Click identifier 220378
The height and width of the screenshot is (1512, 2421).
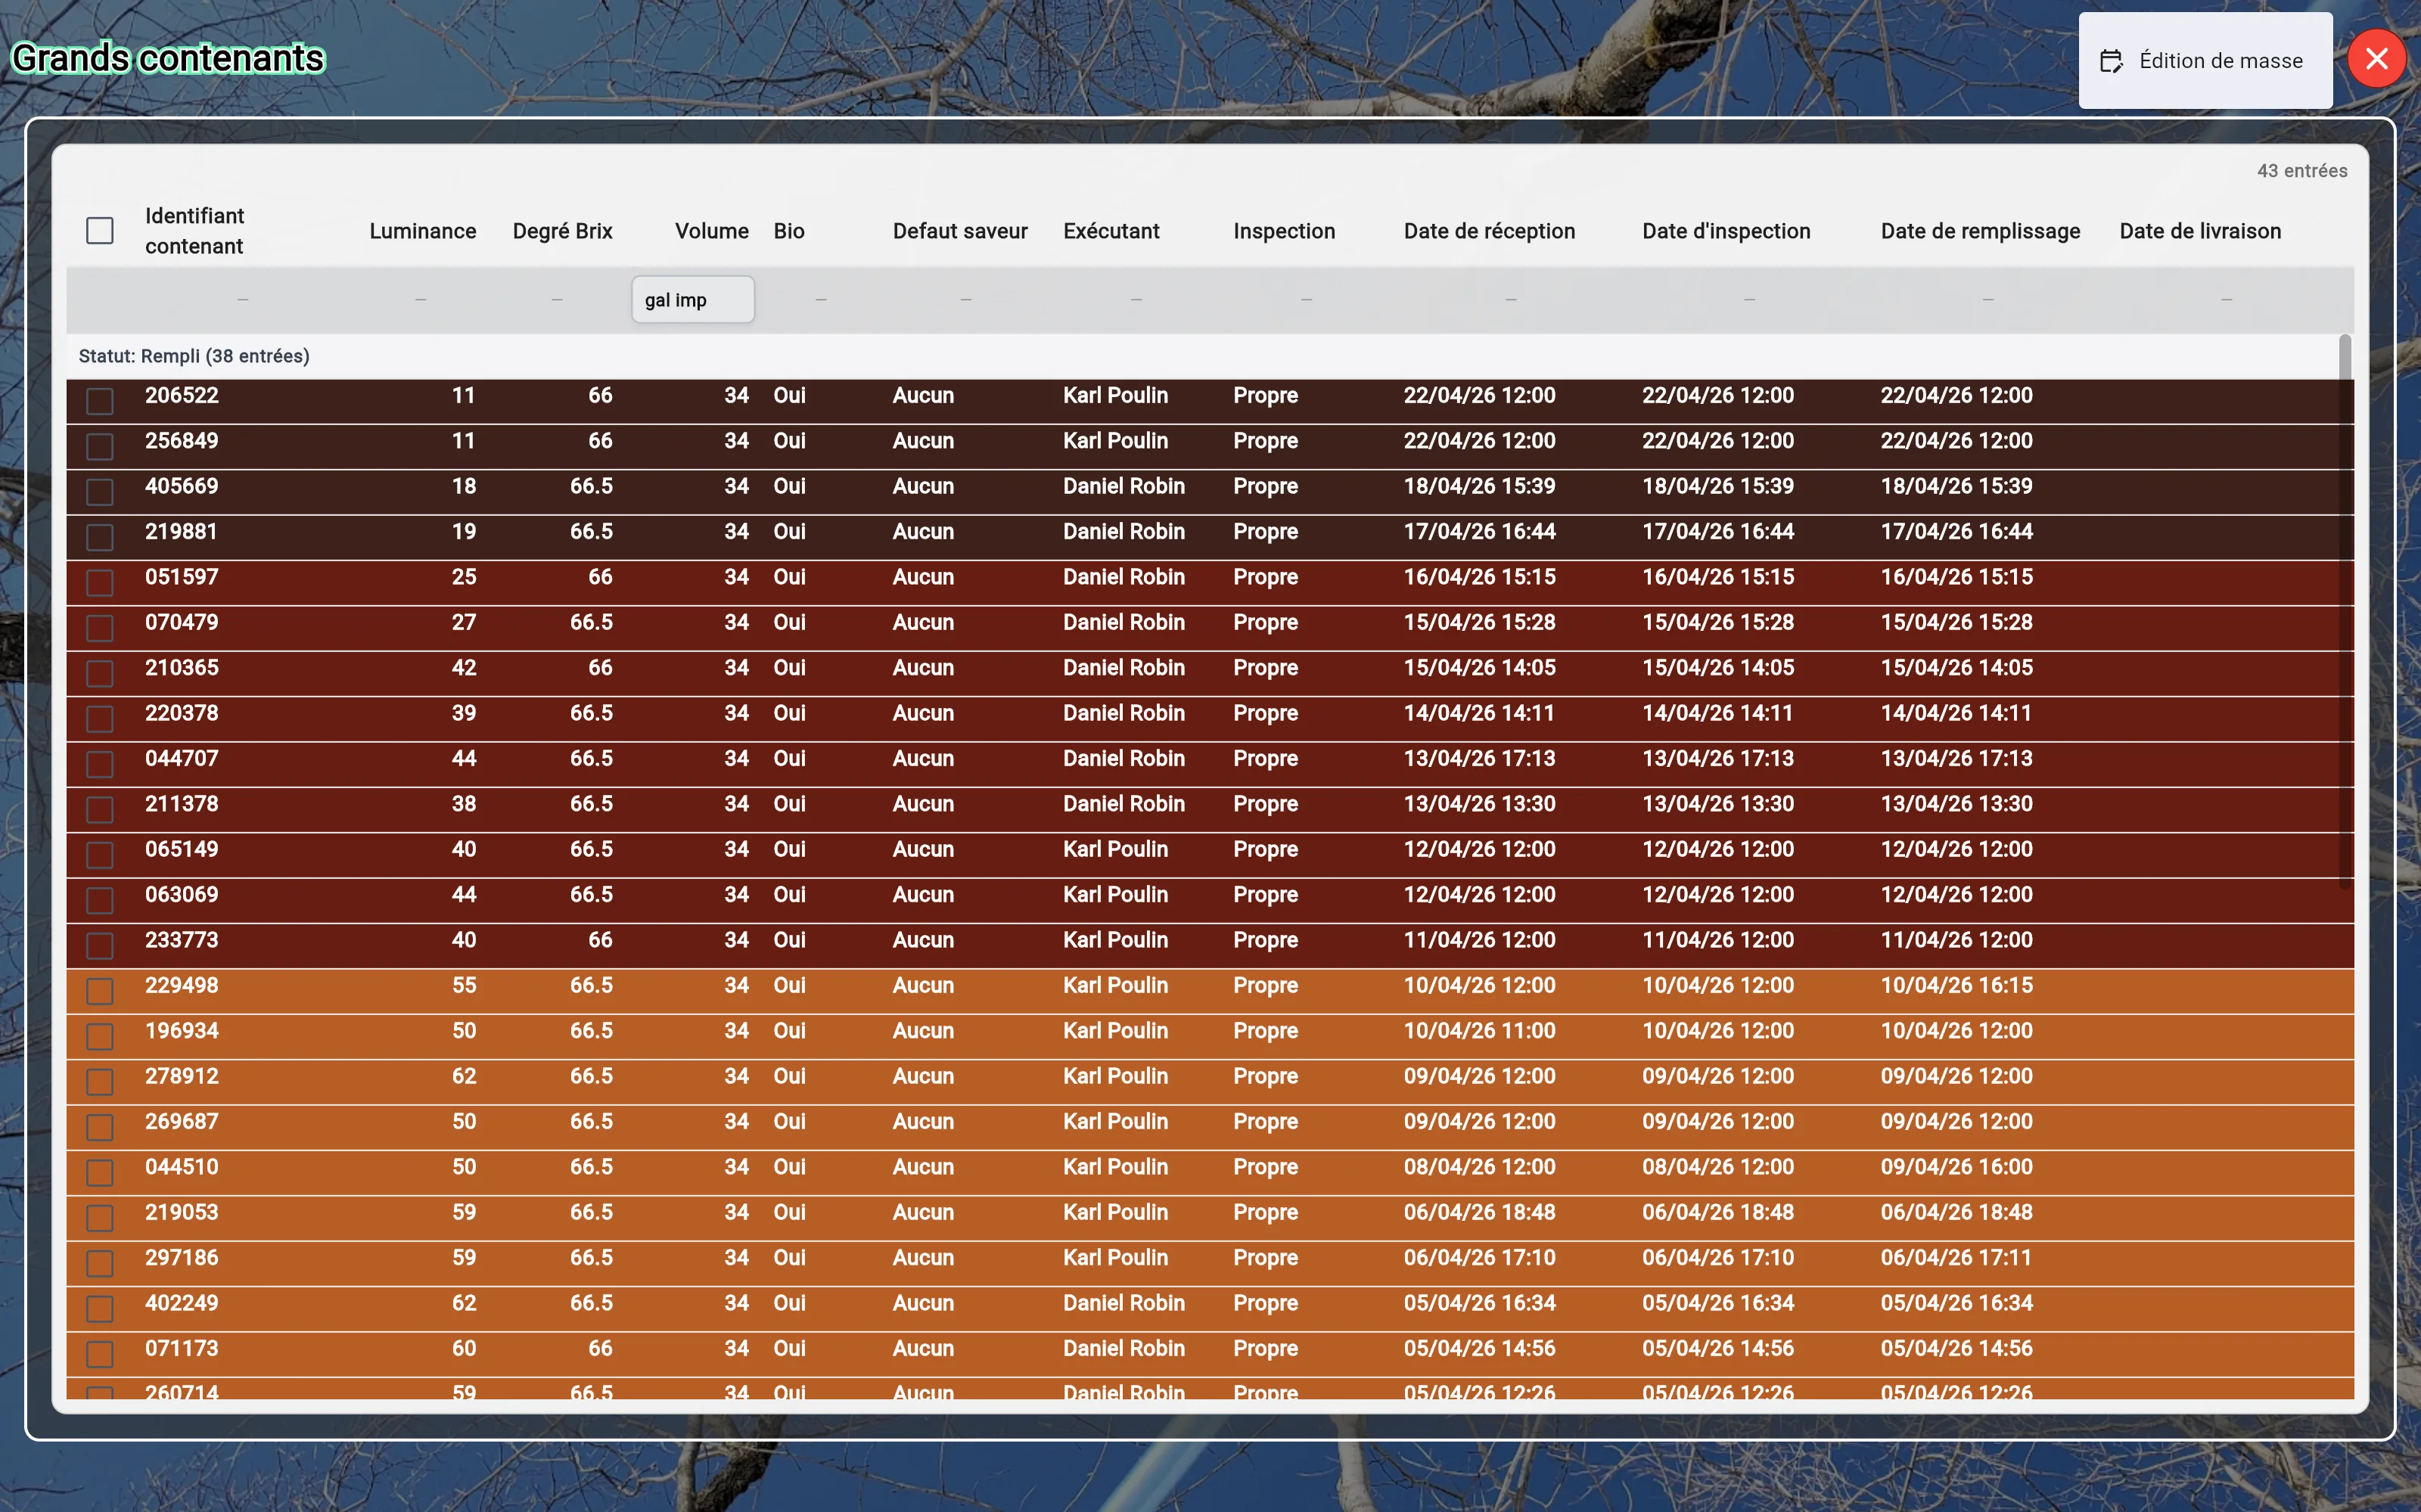(x=181, y=713)
